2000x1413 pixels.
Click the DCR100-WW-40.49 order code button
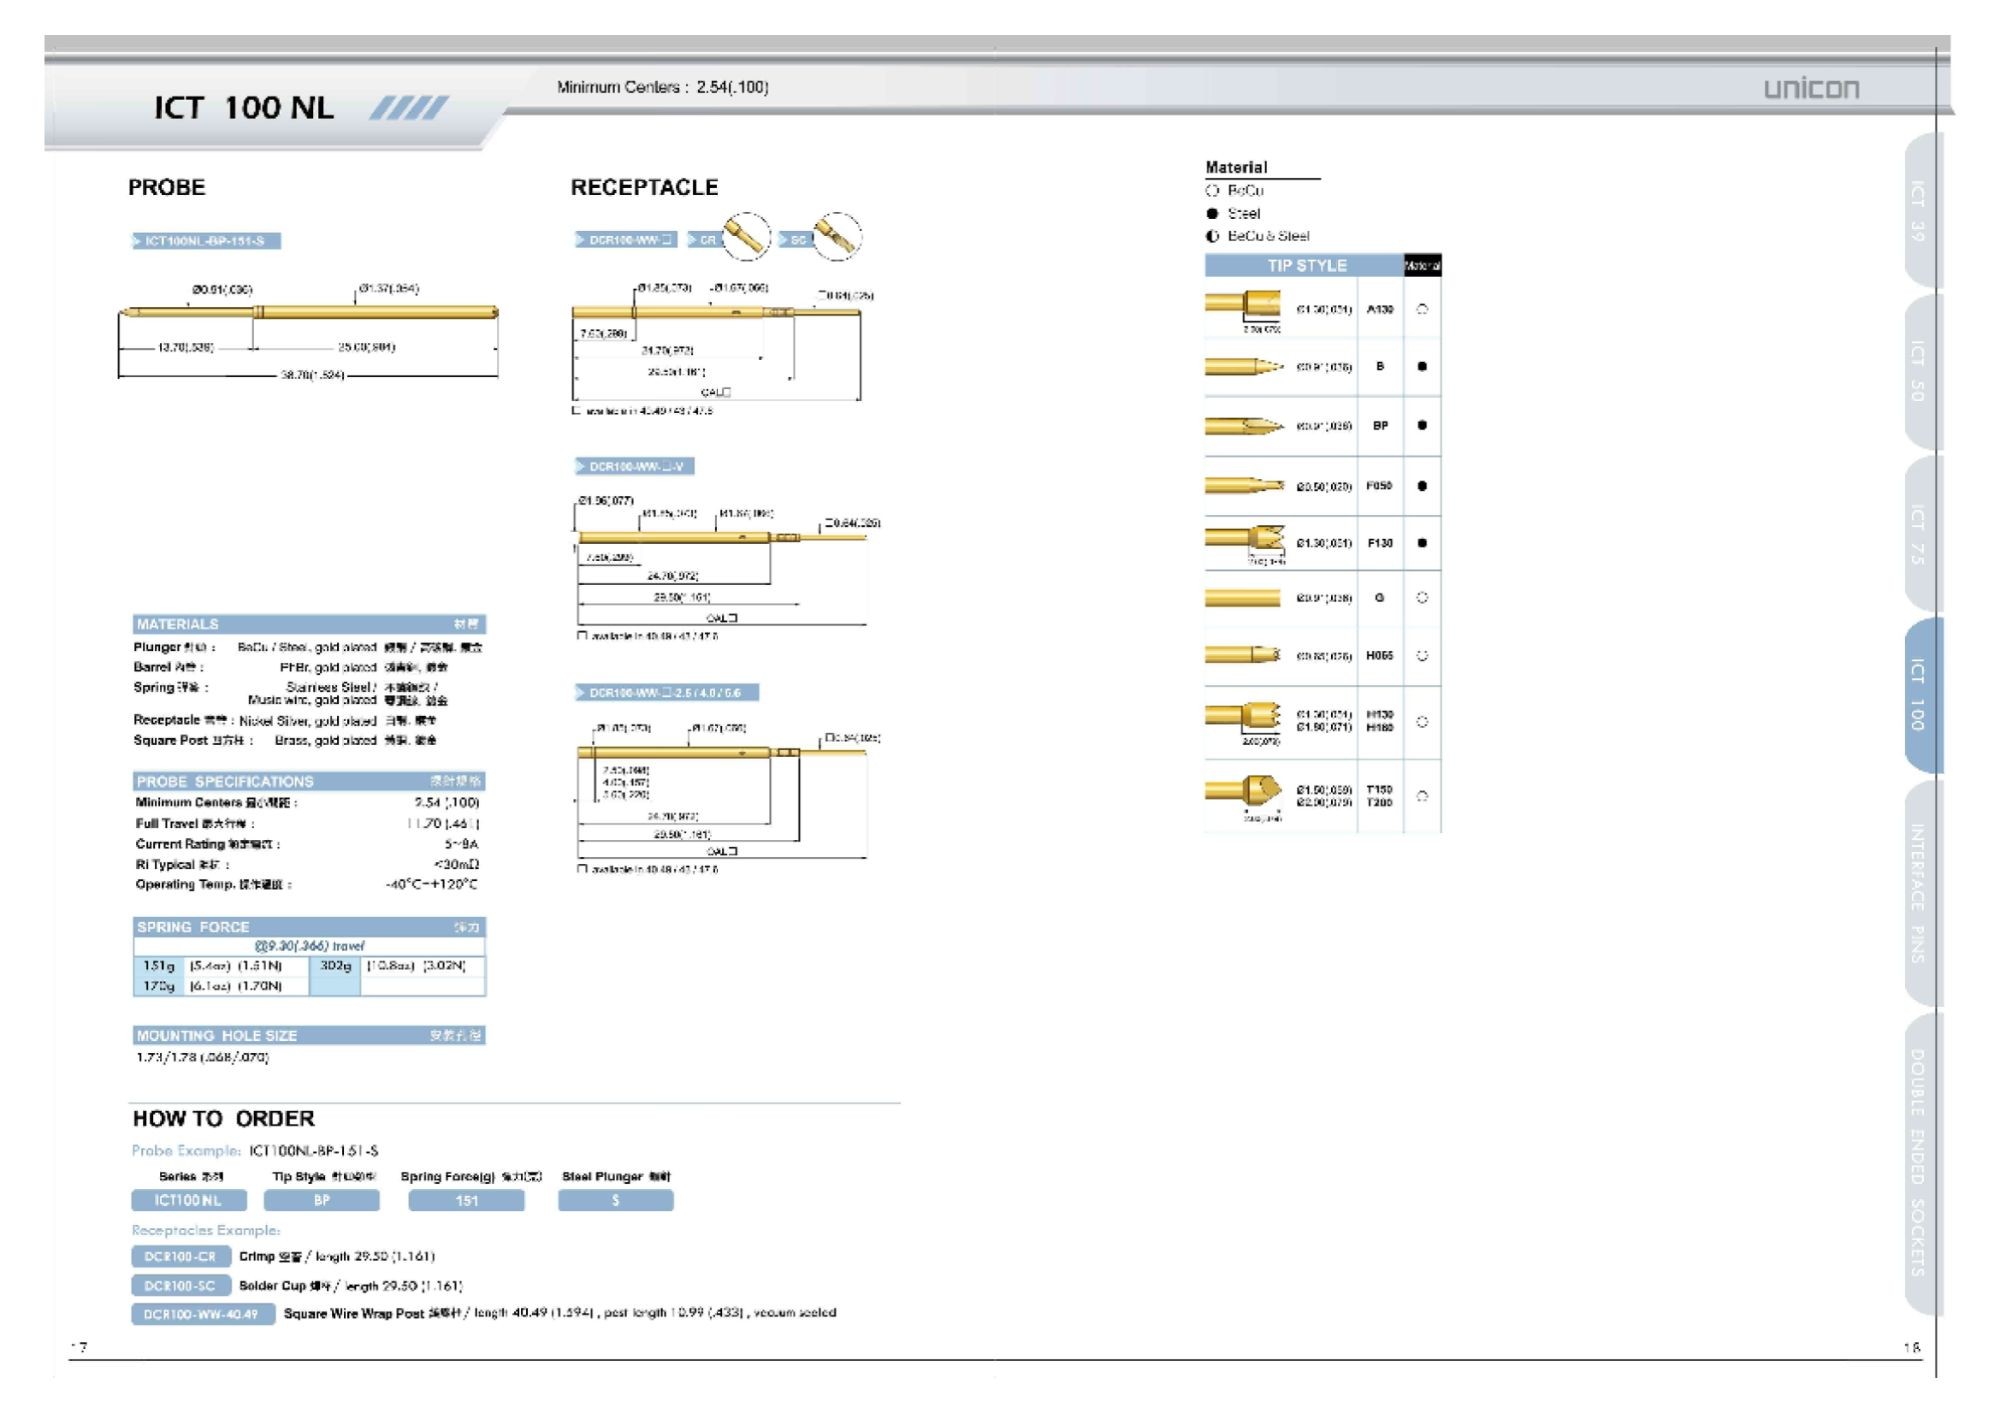point(202,1314)
